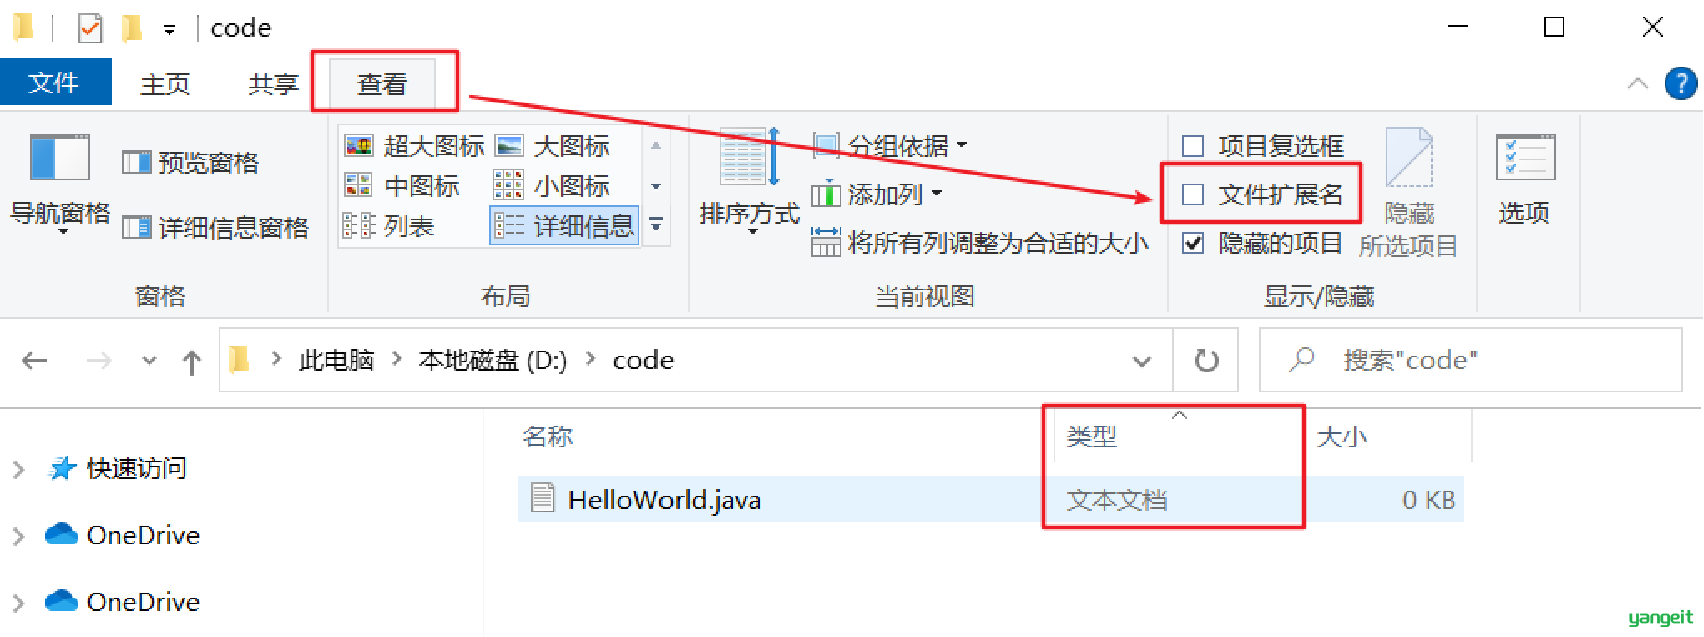Expand chevron before This PC (此电脑)
The height and width of the screenshot is (637, 1704).
[276, 360]
